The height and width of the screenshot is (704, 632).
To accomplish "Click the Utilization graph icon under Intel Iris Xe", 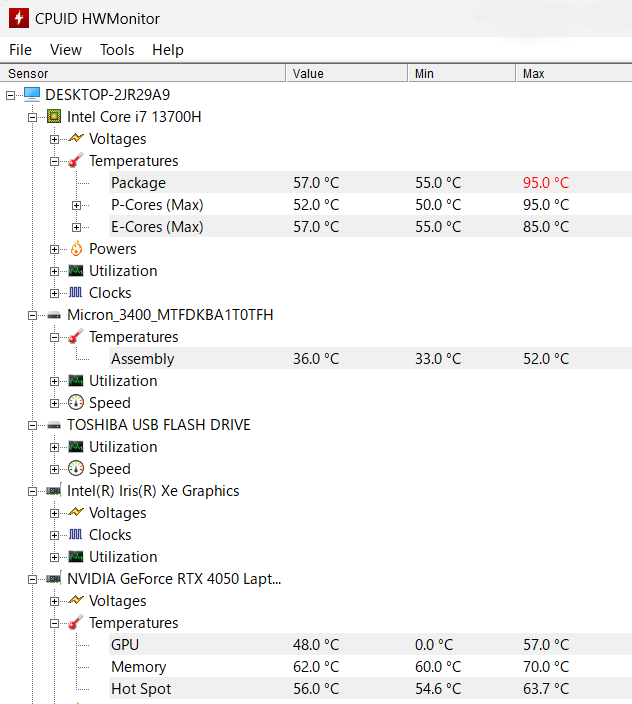I will click(76, 557).
